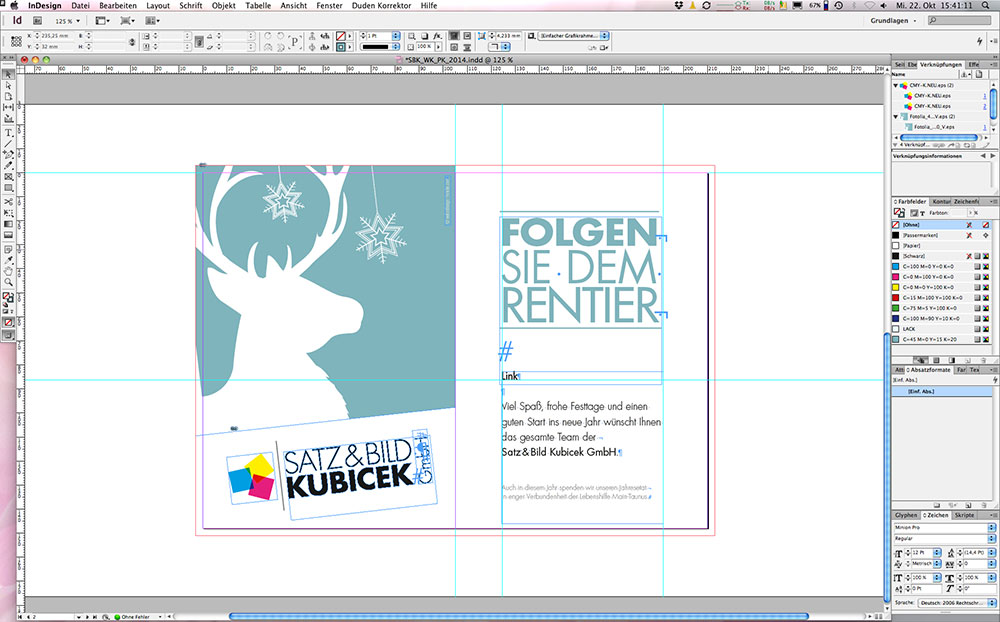This screenshot has height=622, width=1000.
Task: Select the [Einf. Abs.] paragraph style
Action: pos(922,392)
